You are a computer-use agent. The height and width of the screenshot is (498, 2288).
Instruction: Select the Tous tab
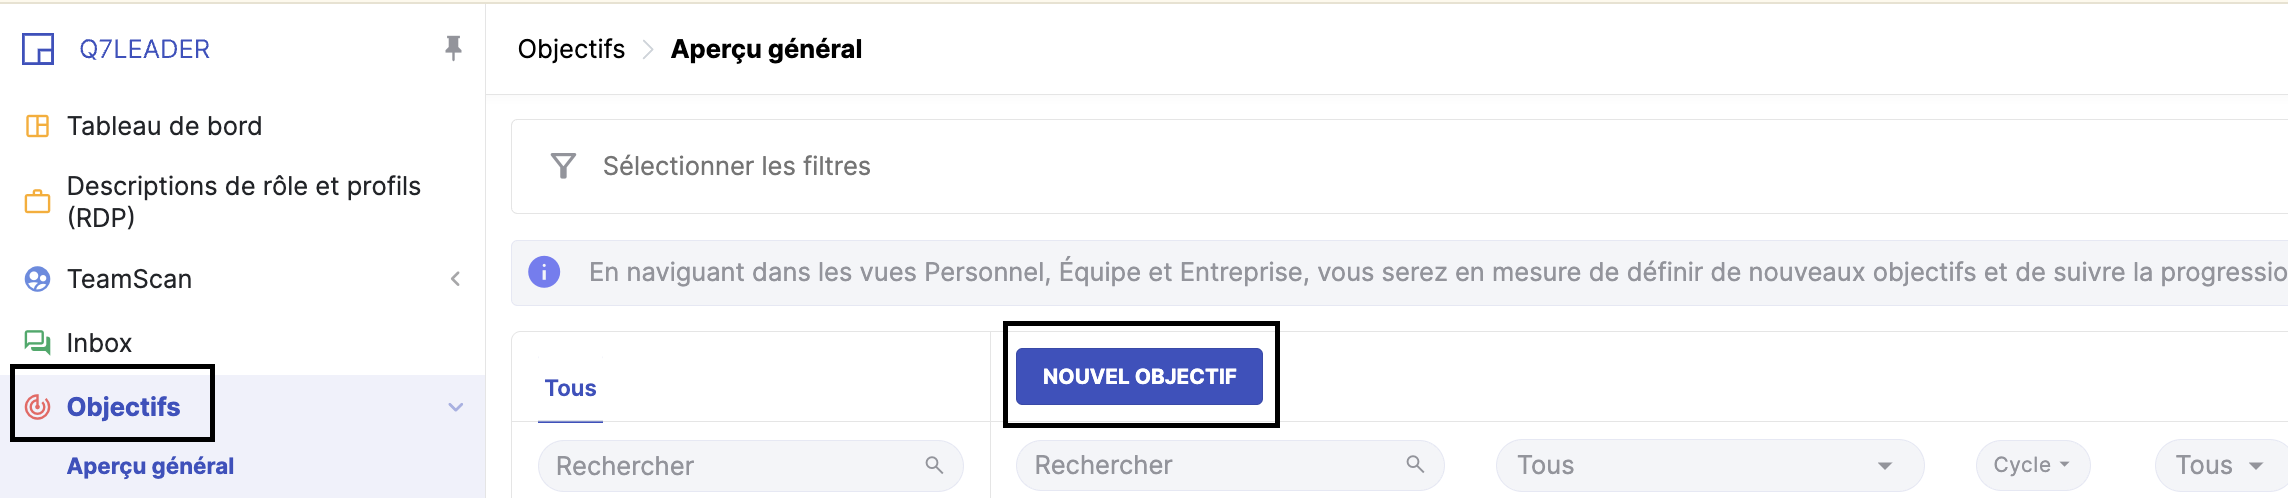coord(570,388)
